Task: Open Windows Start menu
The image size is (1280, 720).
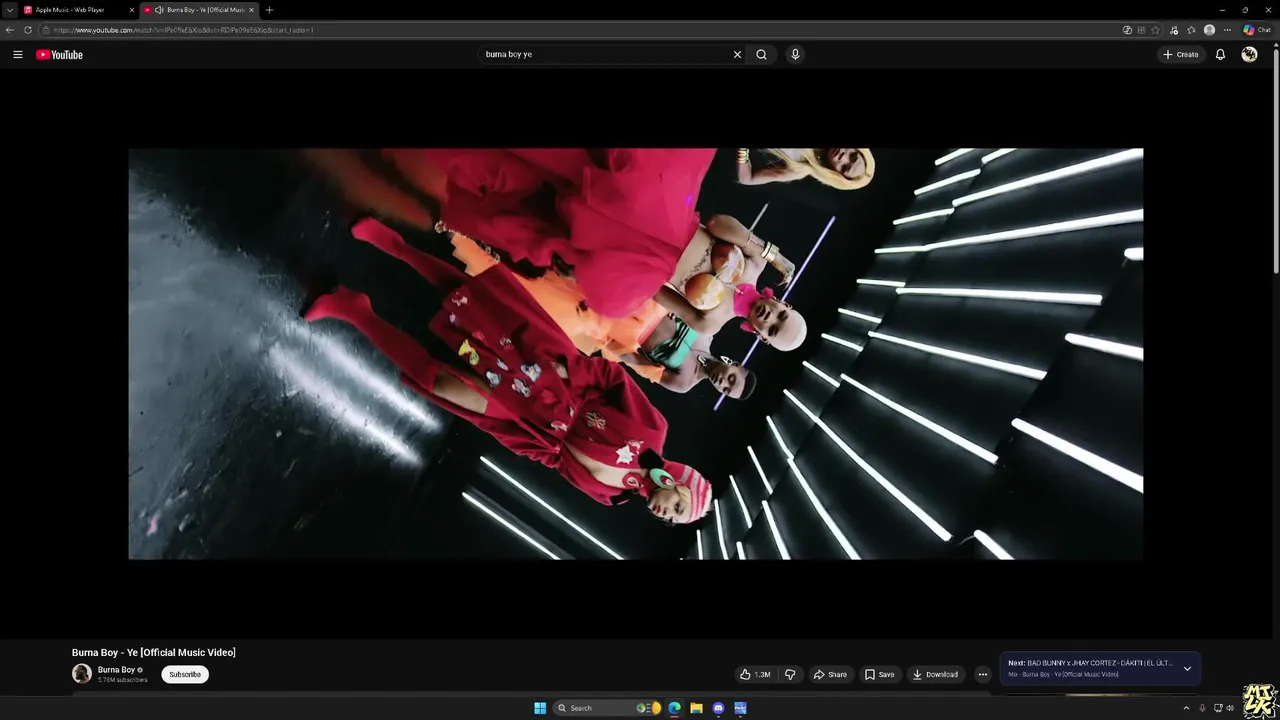Action: 540,708
